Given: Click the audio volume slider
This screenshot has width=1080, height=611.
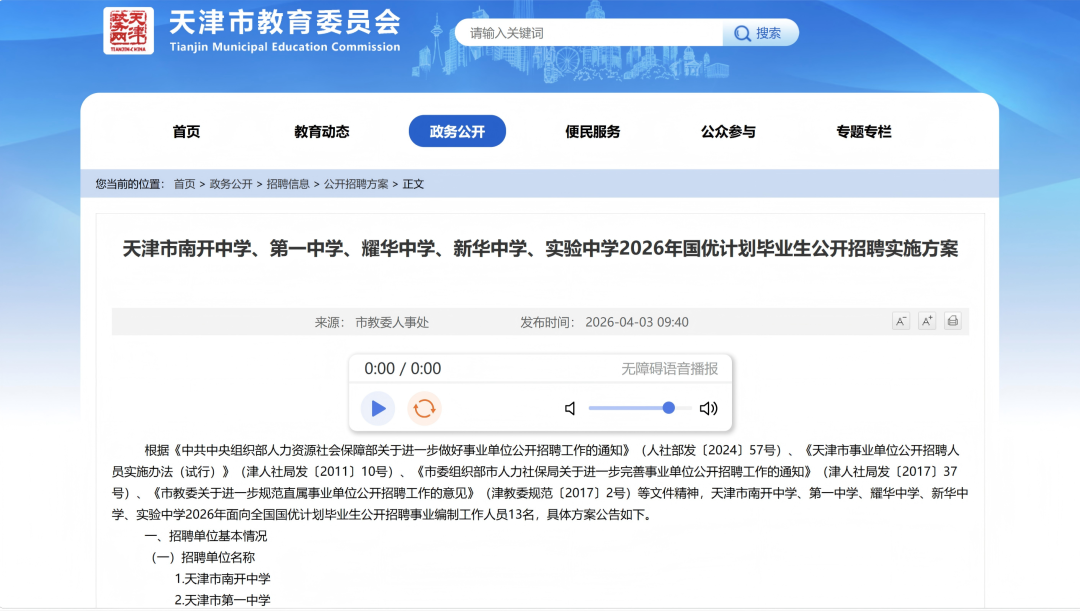Looking at the screenshot, I should (632, 408).
